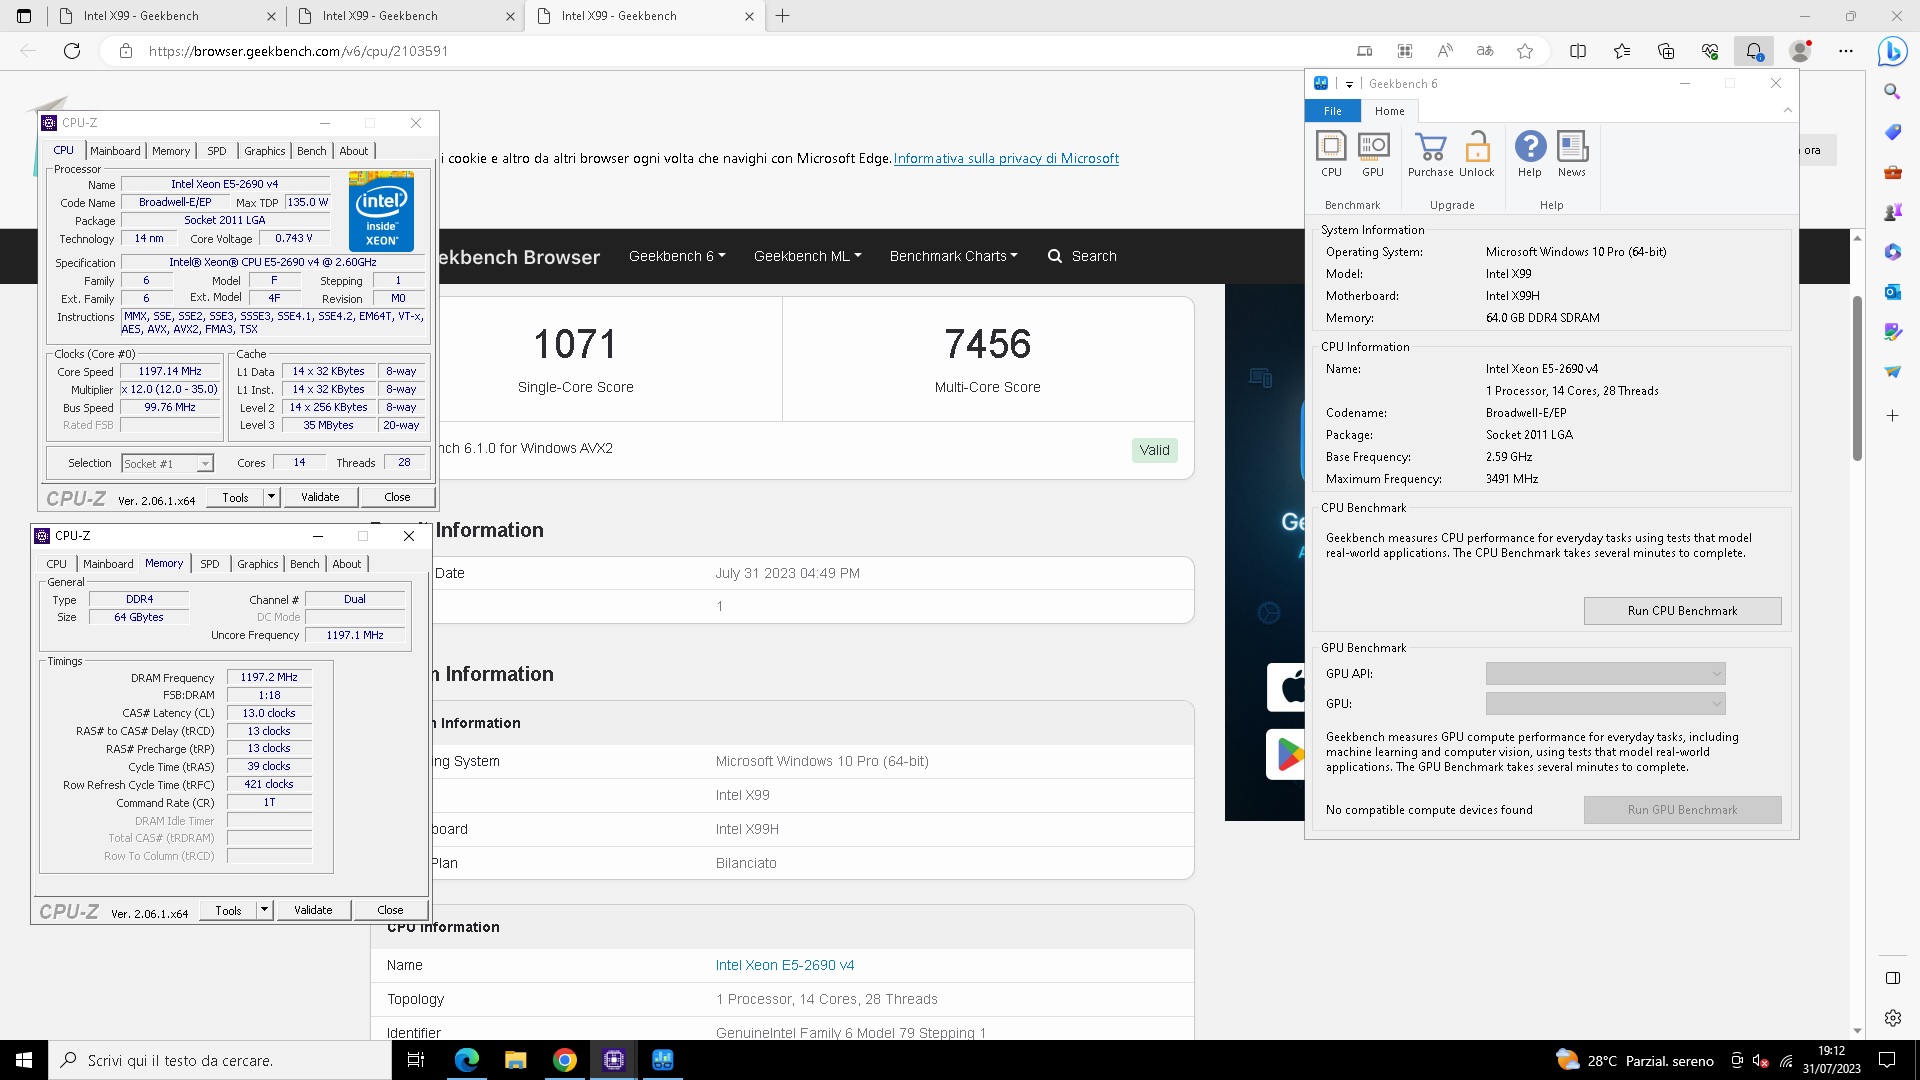
Task: Open the GPU API combo box in Geekbench
Action: tap(1605, 674)
